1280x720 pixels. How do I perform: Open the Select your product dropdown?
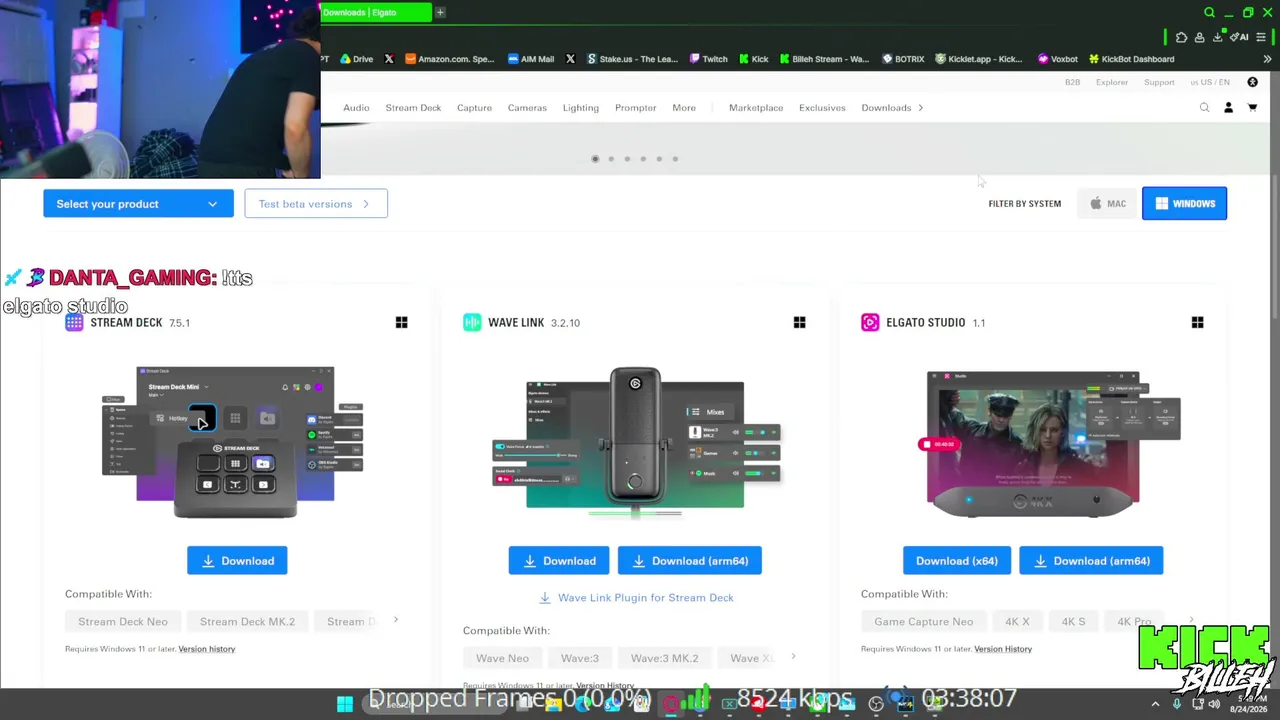point(138,204)
